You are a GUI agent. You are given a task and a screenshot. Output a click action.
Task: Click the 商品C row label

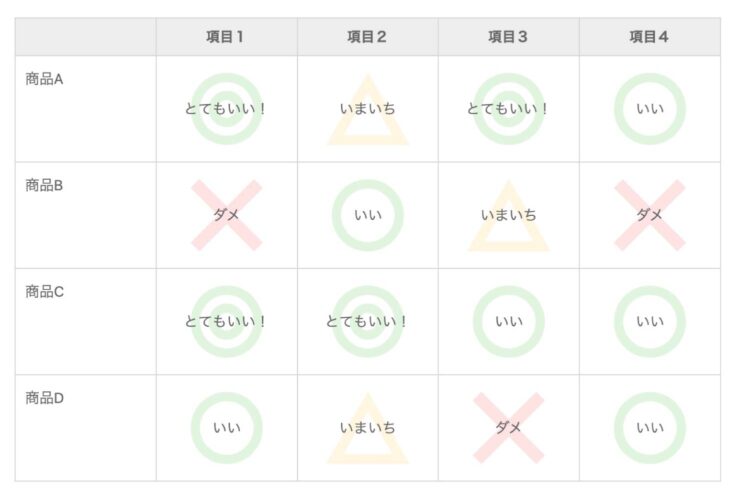point(44,292)
